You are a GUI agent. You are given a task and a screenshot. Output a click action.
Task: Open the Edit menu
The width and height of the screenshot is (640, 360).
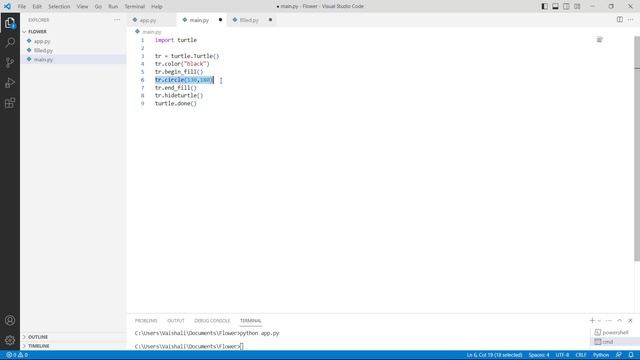click(37, 7)
